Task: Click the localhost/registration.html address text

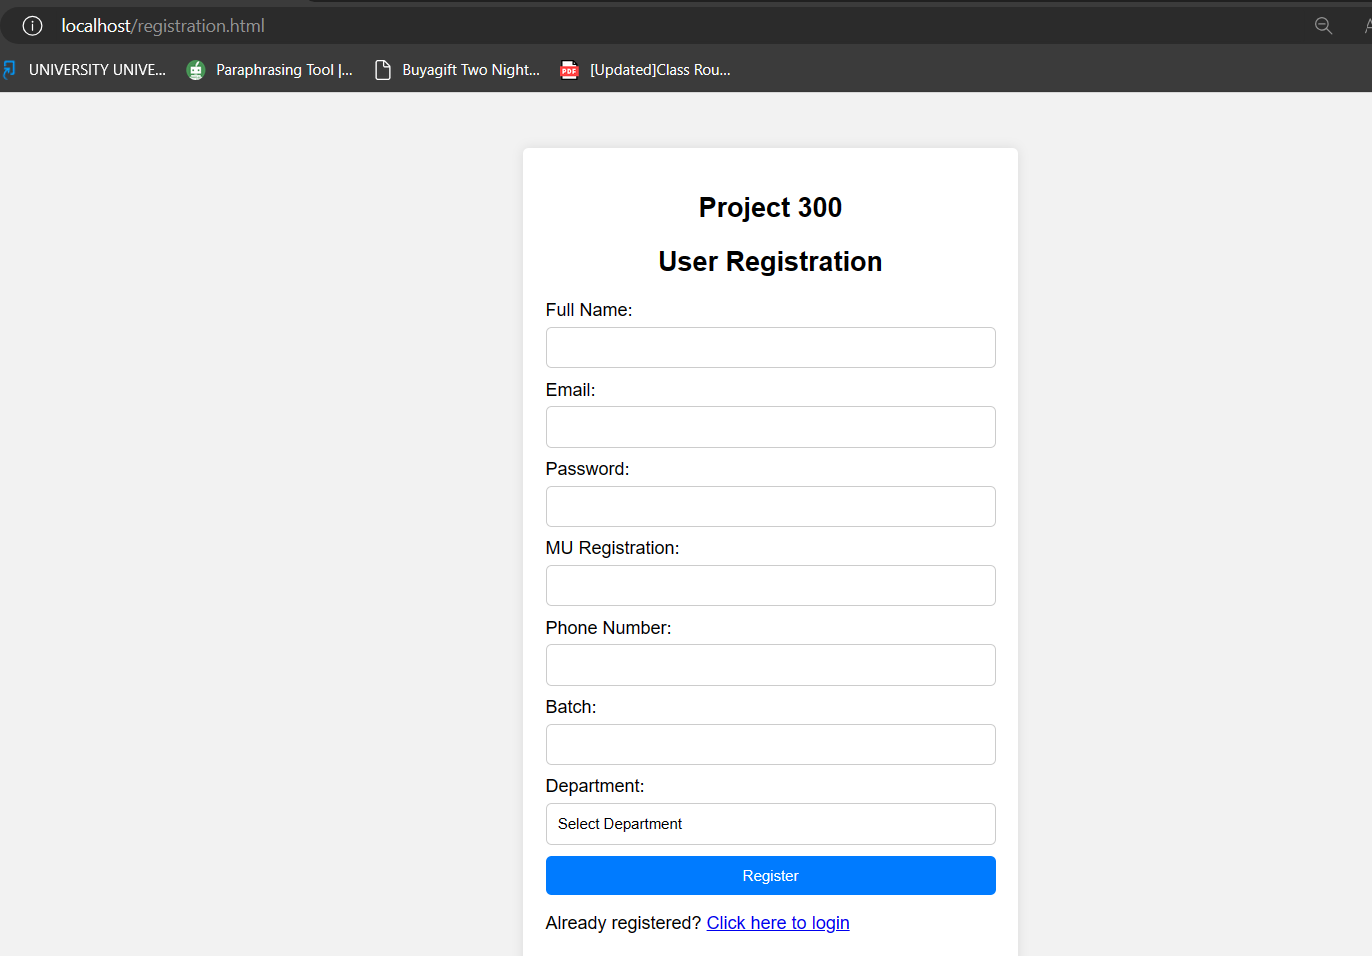Action: (163, 26)
